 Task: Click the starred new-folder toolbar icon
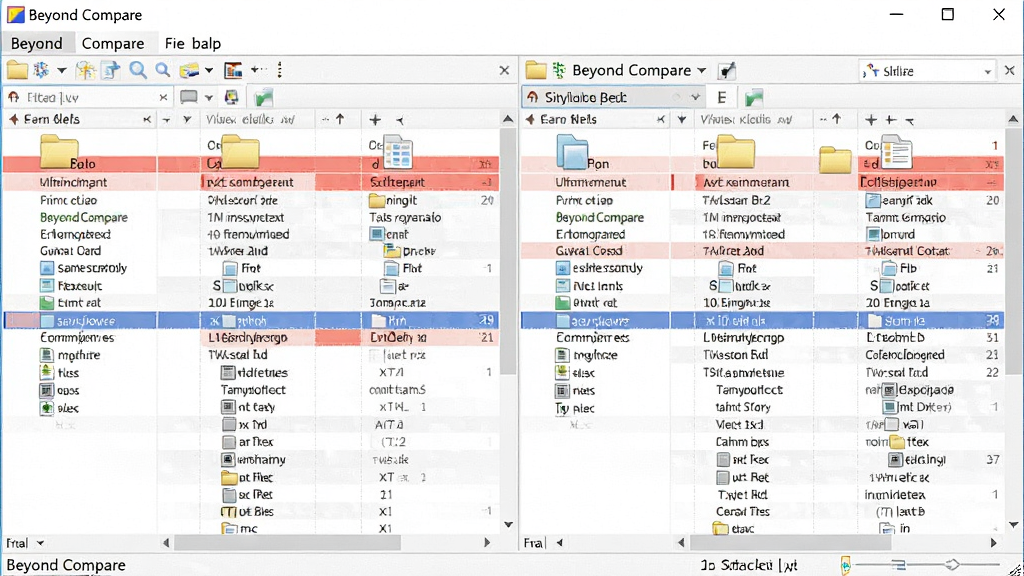pyautogui.click(x=85, y=70)
